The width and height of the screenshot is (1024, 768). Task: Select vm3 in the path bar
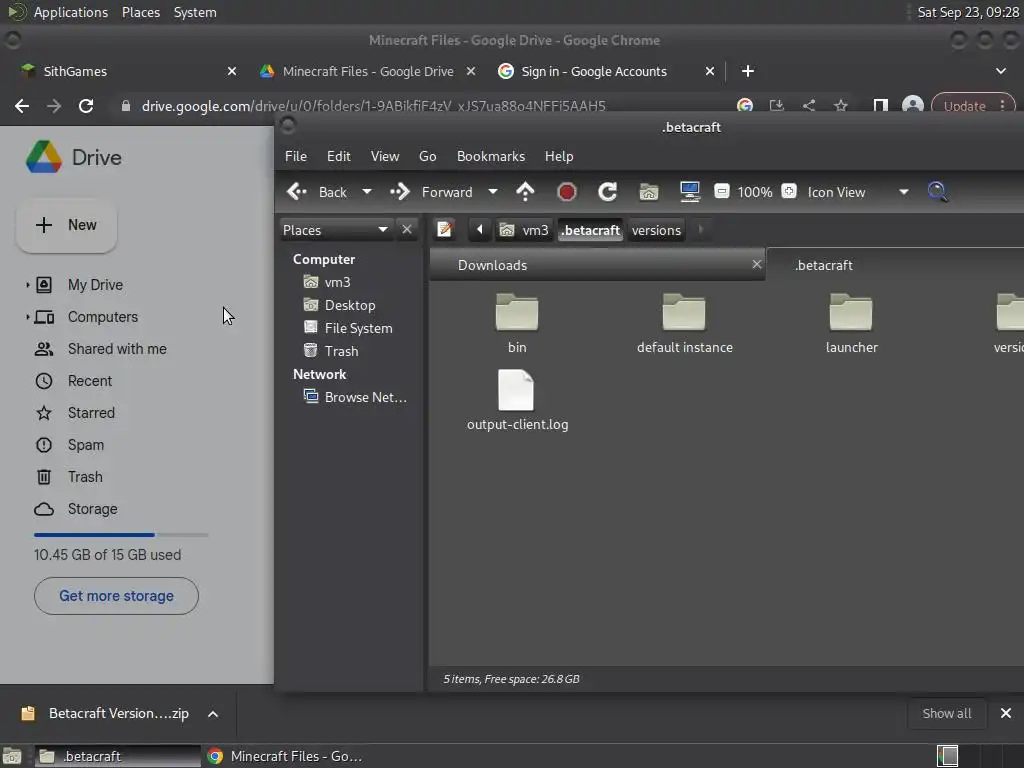(524, 230)
